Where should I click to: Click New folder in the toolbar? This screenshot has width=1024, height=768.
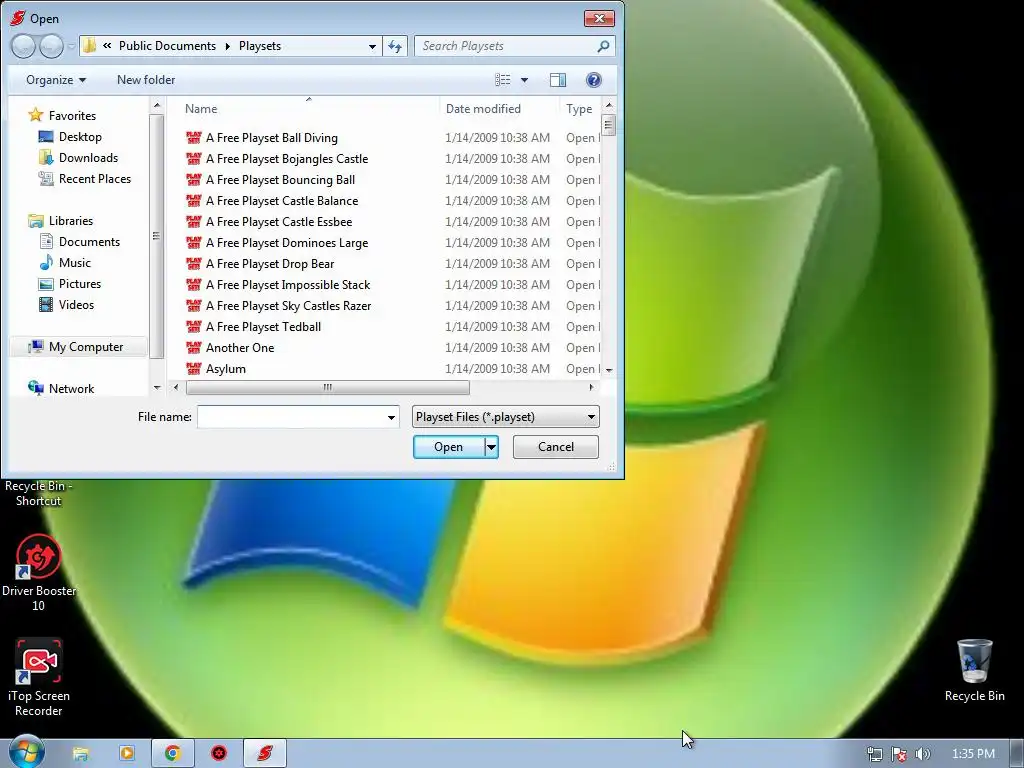pyautogui.click(x=146, y=80)
